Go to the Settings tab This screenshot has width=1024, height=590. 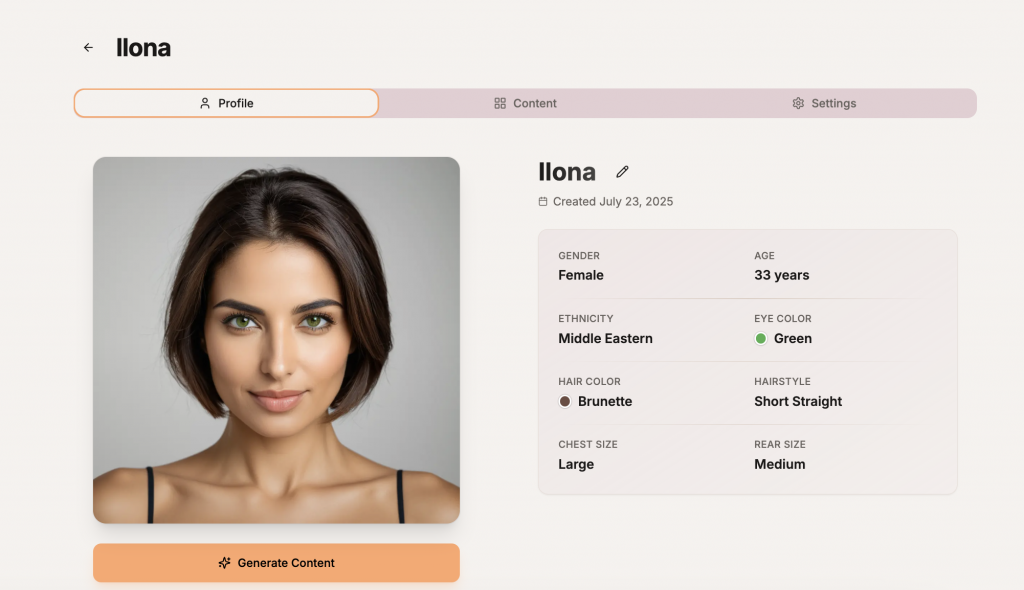824,103
